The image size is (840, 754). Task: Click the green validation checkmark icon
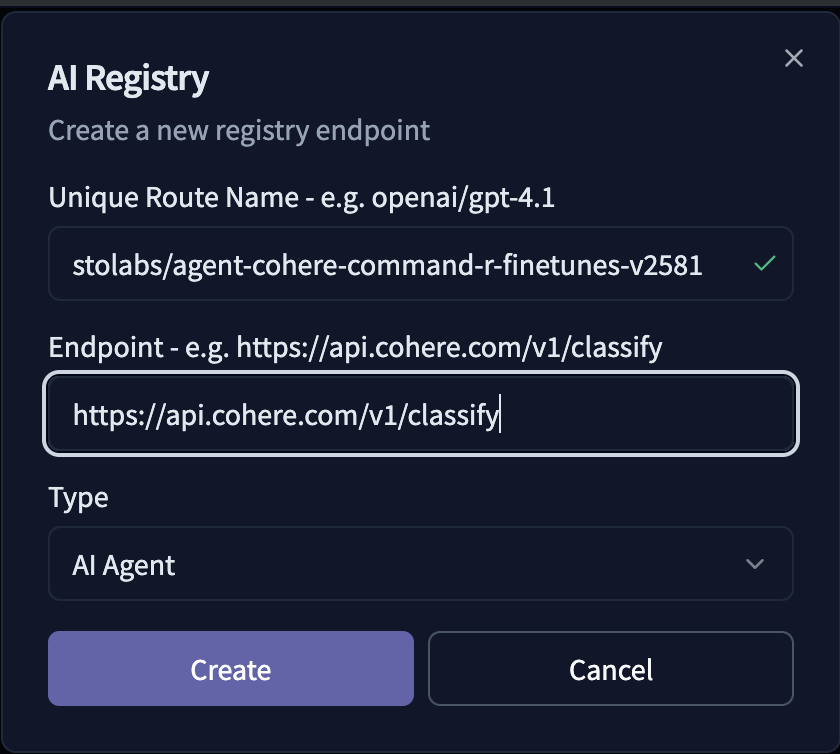click(x=763, y=263)
